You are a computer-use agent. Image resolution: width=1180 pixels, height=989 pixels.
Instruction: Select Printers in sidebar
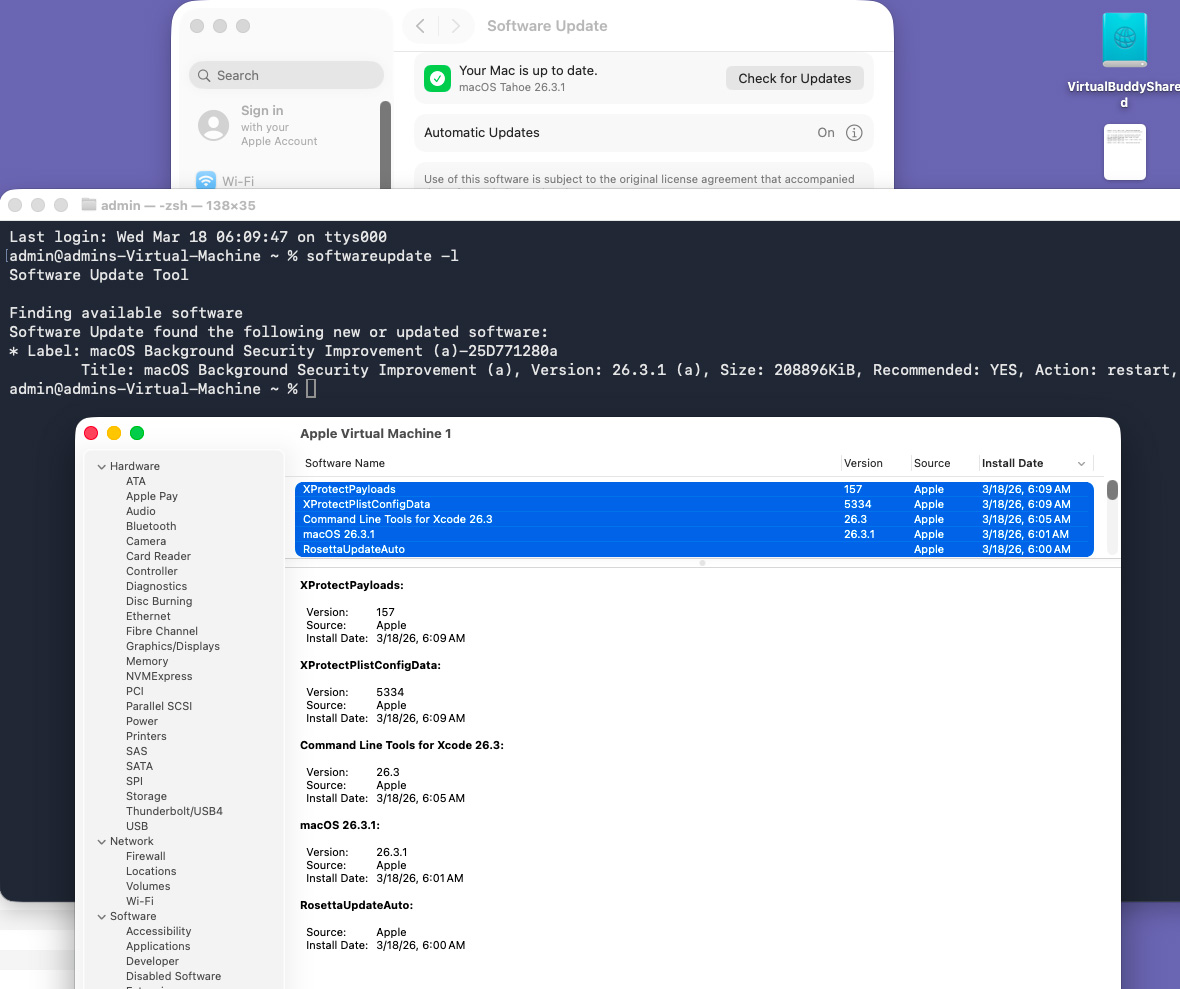(146, 737)
